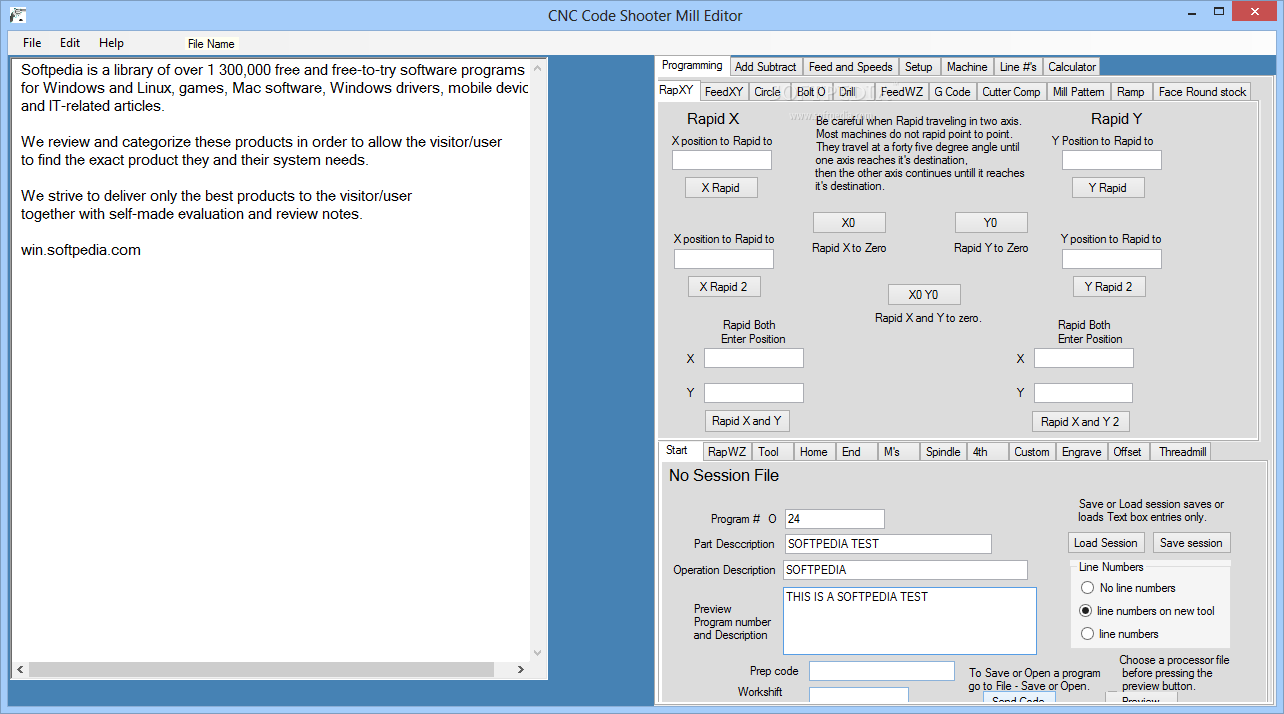Click the Save session button
1284x714 pixels.
(x=1191, y=543)
